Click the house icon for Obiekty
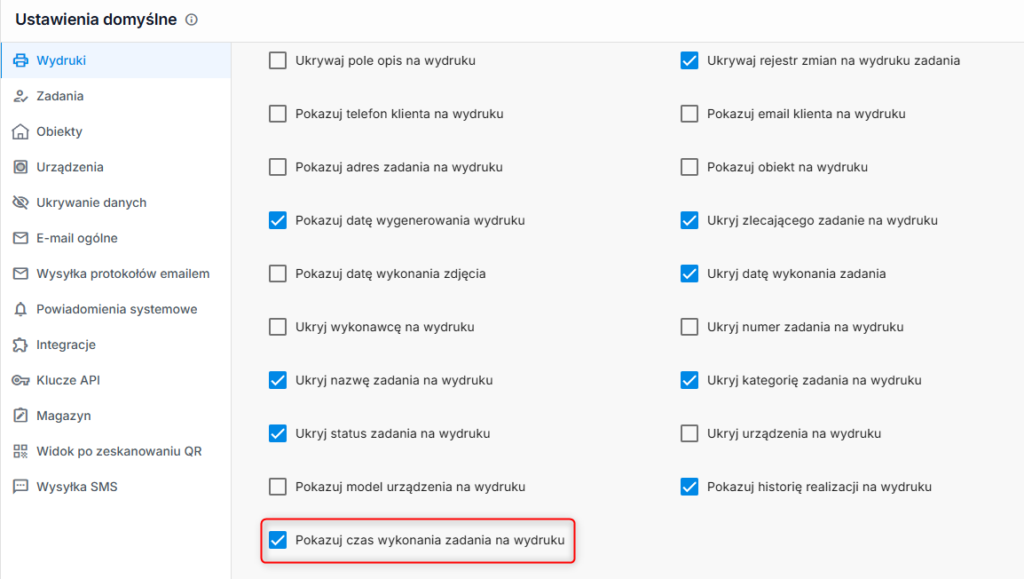The width and height of the screenshot is (1024, 579). 21,131
